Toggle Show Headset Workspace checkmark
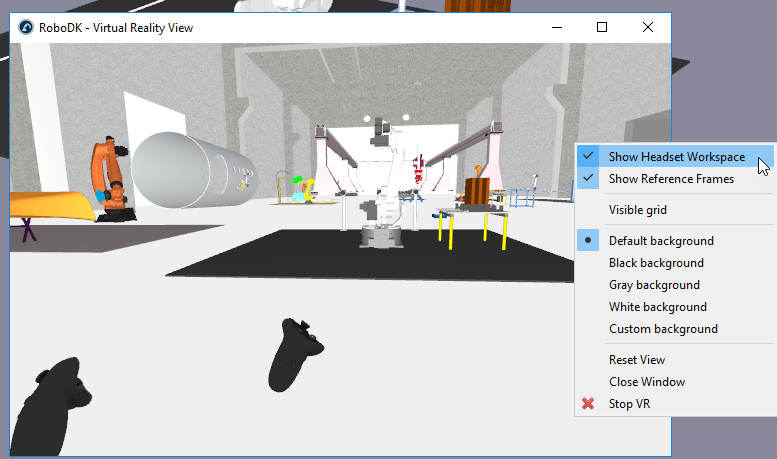The width and height of the screenshot is (777, 459). [x=676, y=157]
